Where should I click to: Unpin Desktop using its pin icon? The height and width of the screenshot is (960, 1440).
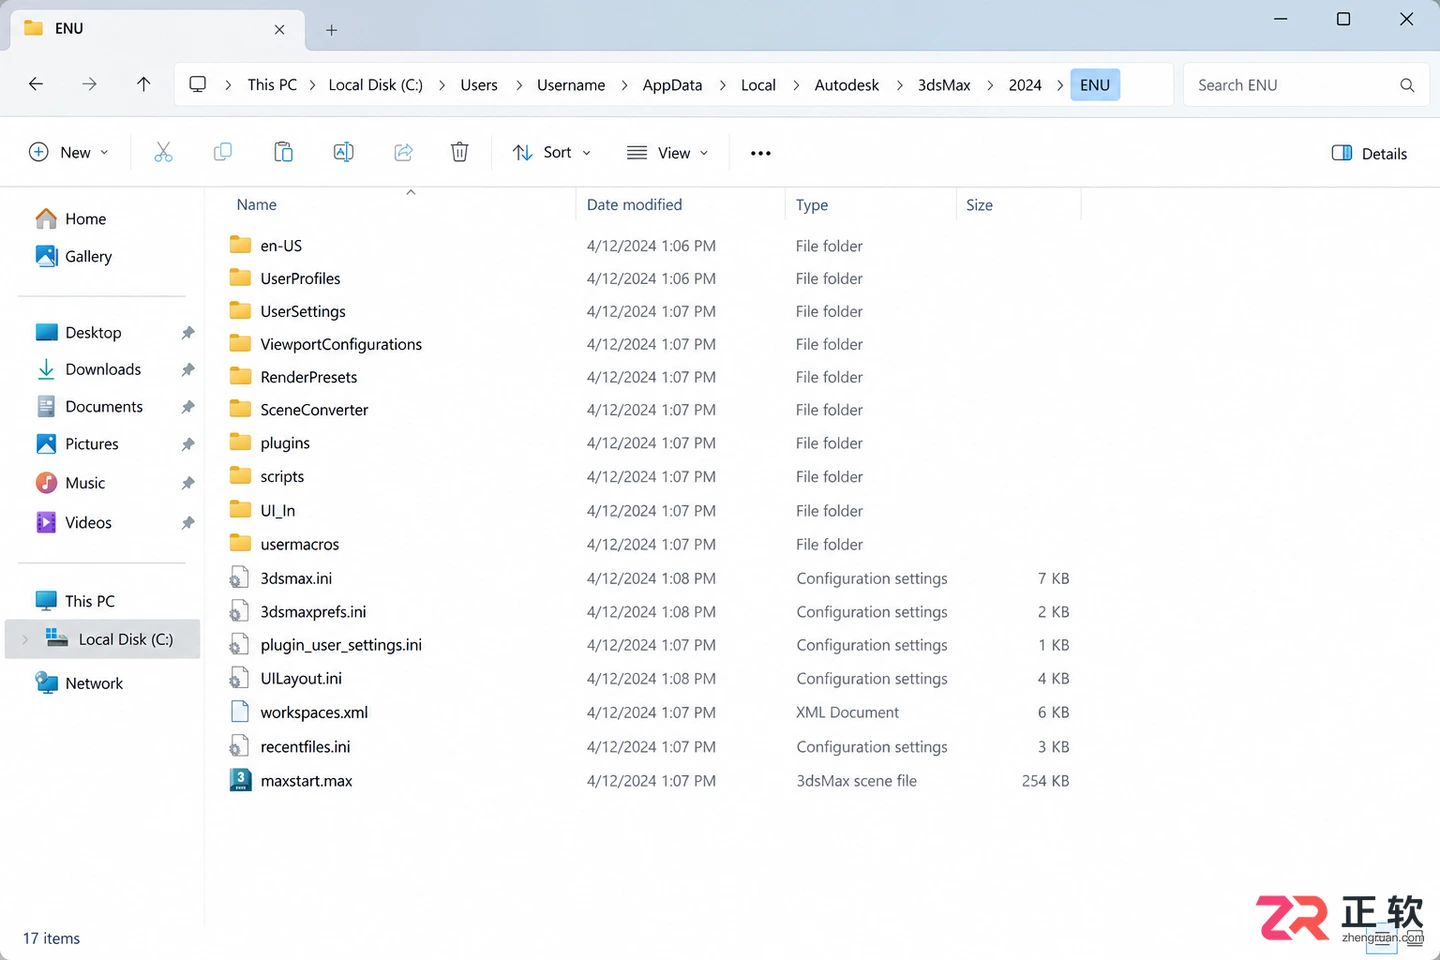pyautogui.click(x=188, y=333)
